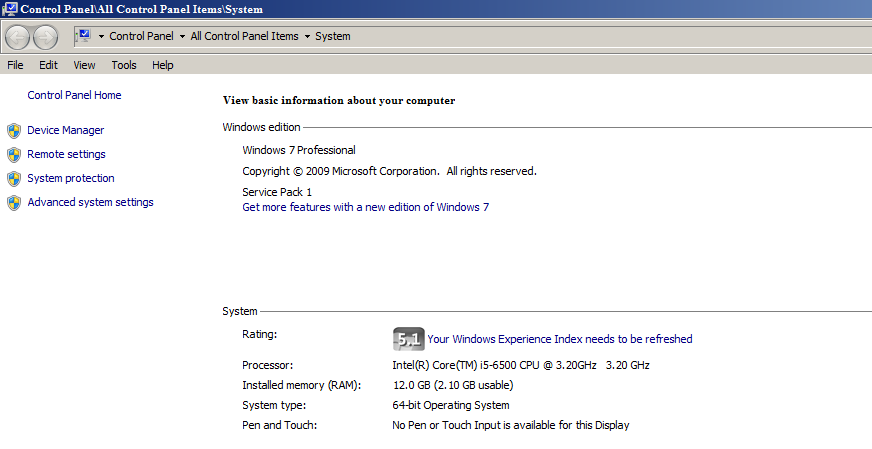
Task: Expand the dropdown arrow before Control Panel
Action: [x=101, y=37]
